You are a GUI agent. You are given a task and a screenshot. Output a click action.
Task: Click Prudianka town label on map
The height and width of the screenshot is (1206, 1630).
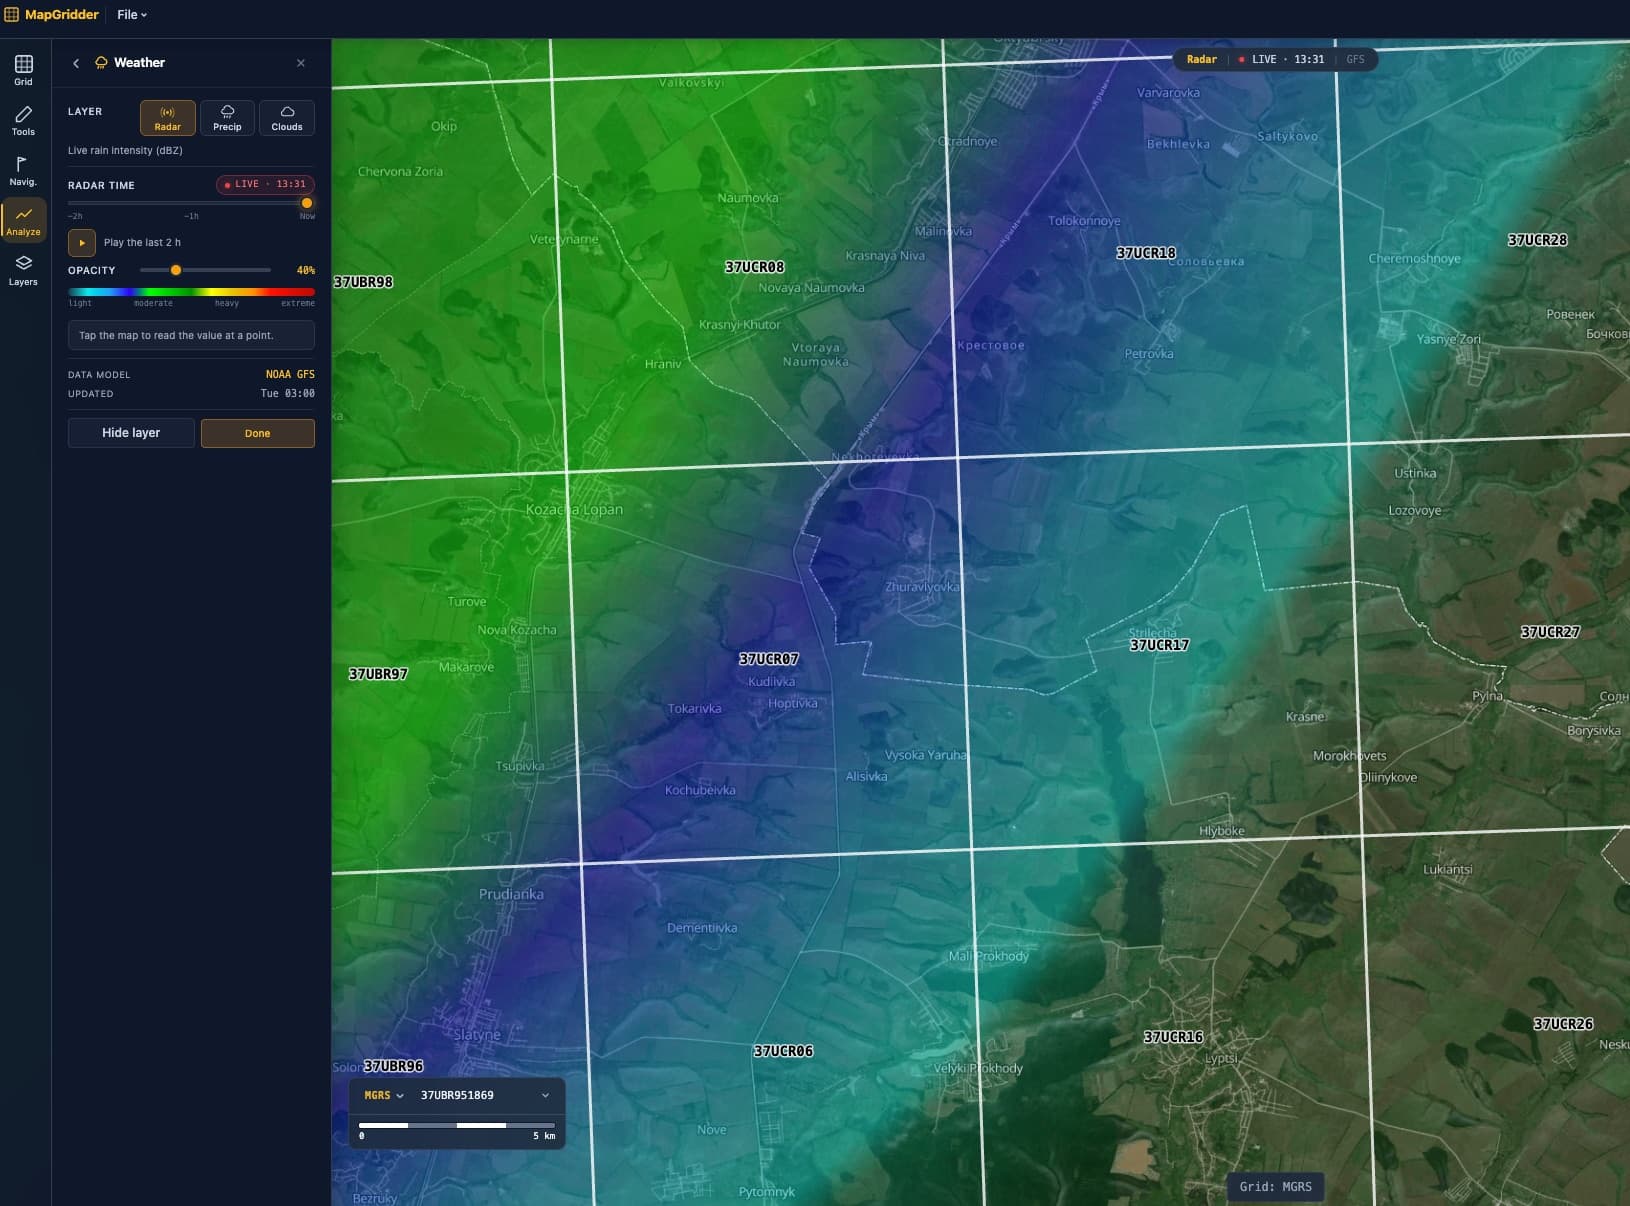[x=511, y=894]
